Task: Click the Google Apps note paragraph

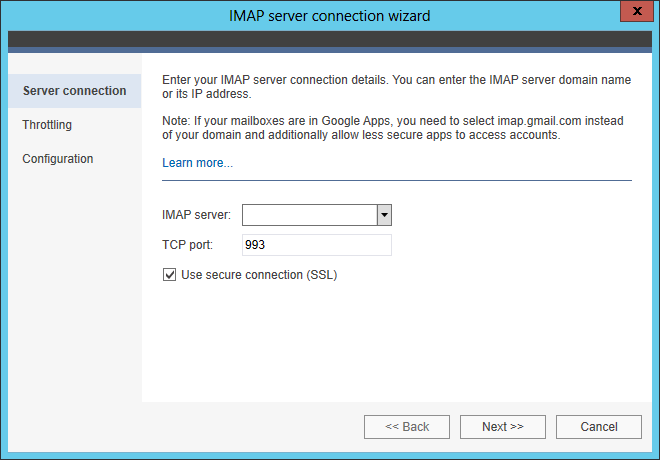Action: [393, 128]
